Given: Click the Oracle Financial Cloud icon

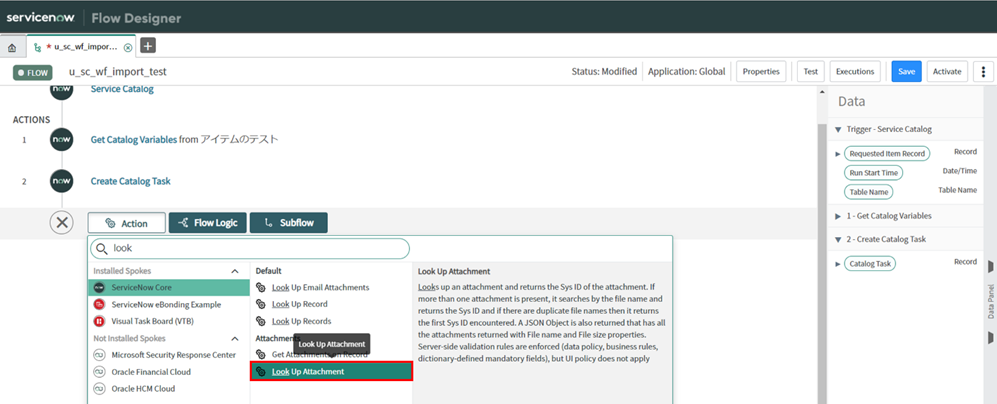Looking at the screenshot, I should 99,372.
